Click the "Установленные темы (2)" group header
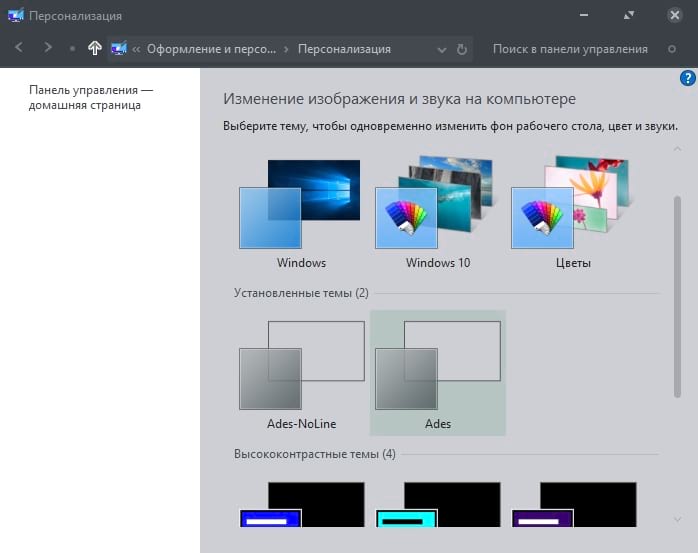Screen dimensions: 698x553 301,293
